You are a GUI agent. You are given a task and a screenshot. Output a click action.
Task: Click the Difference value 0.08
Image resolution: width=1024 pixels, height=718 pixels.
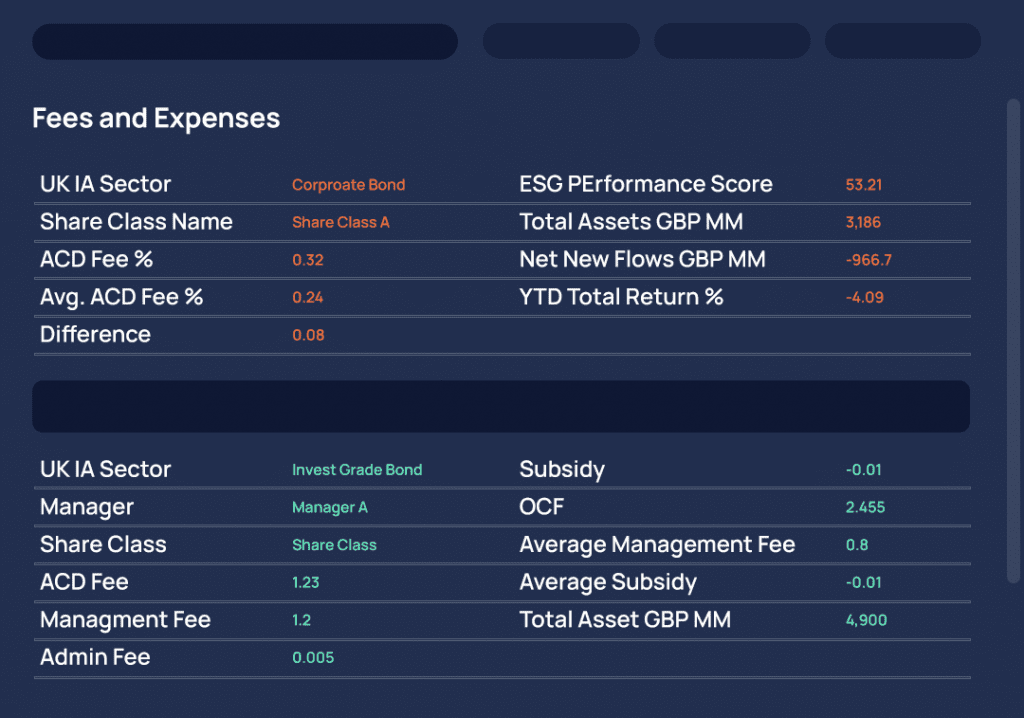point(308,335)
